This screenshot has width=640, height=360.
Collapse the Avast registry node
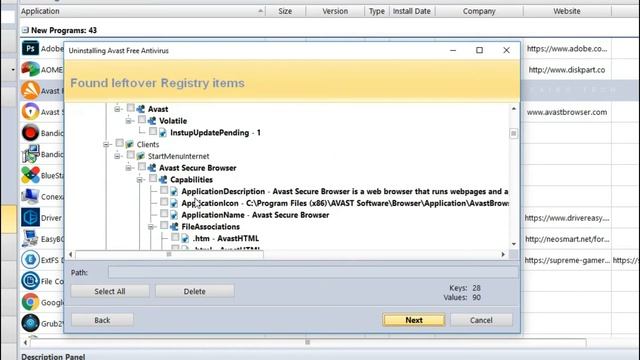pyautogui.click(x=117, y=109)
